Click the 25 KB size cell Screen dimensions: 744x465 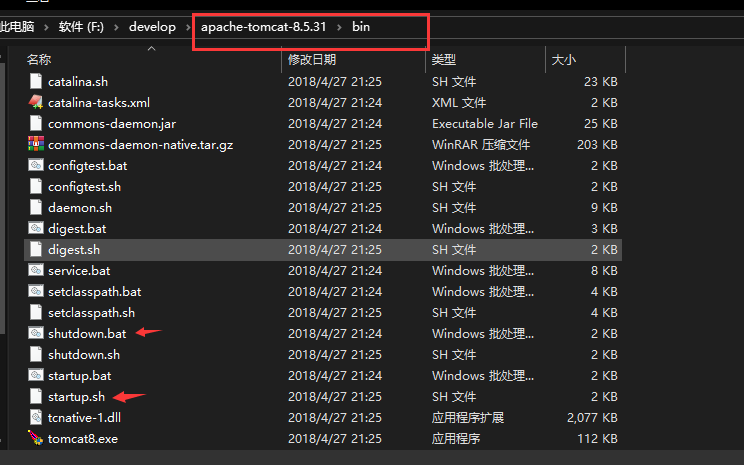click(600, 123)
